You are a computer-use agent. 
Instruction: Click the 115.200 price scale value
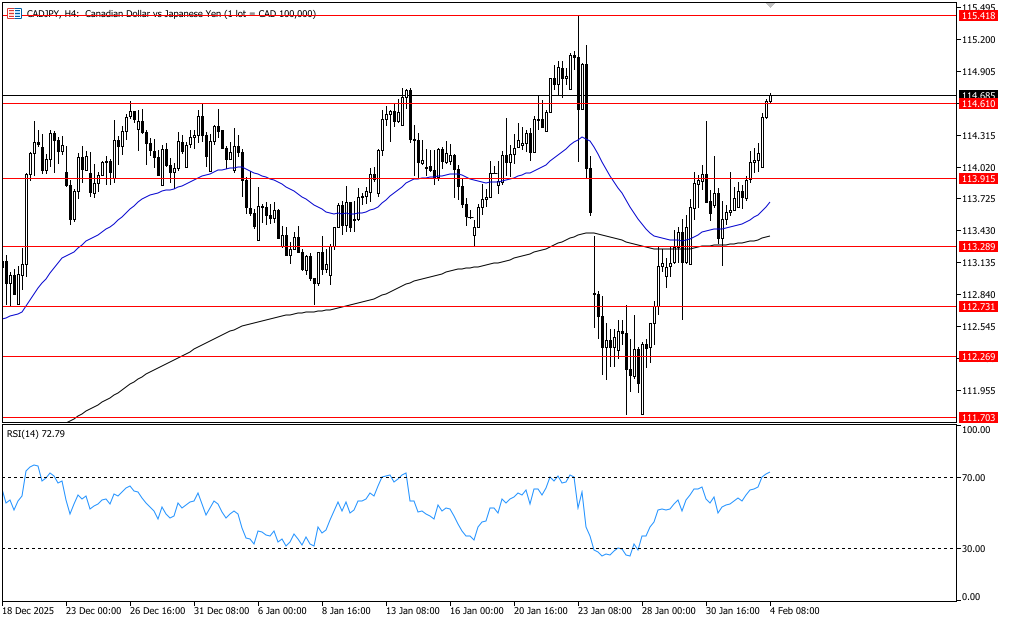coord(977,40)
